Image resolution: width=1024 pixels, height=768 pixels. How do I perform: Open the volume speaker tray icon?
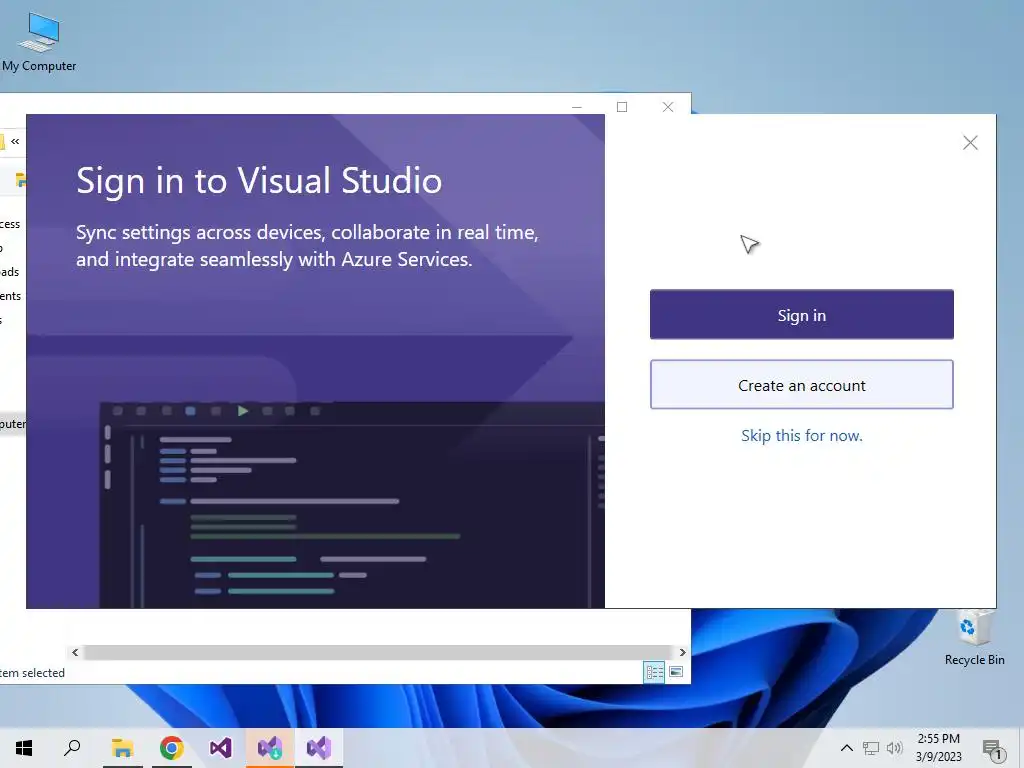coord(894,748)
